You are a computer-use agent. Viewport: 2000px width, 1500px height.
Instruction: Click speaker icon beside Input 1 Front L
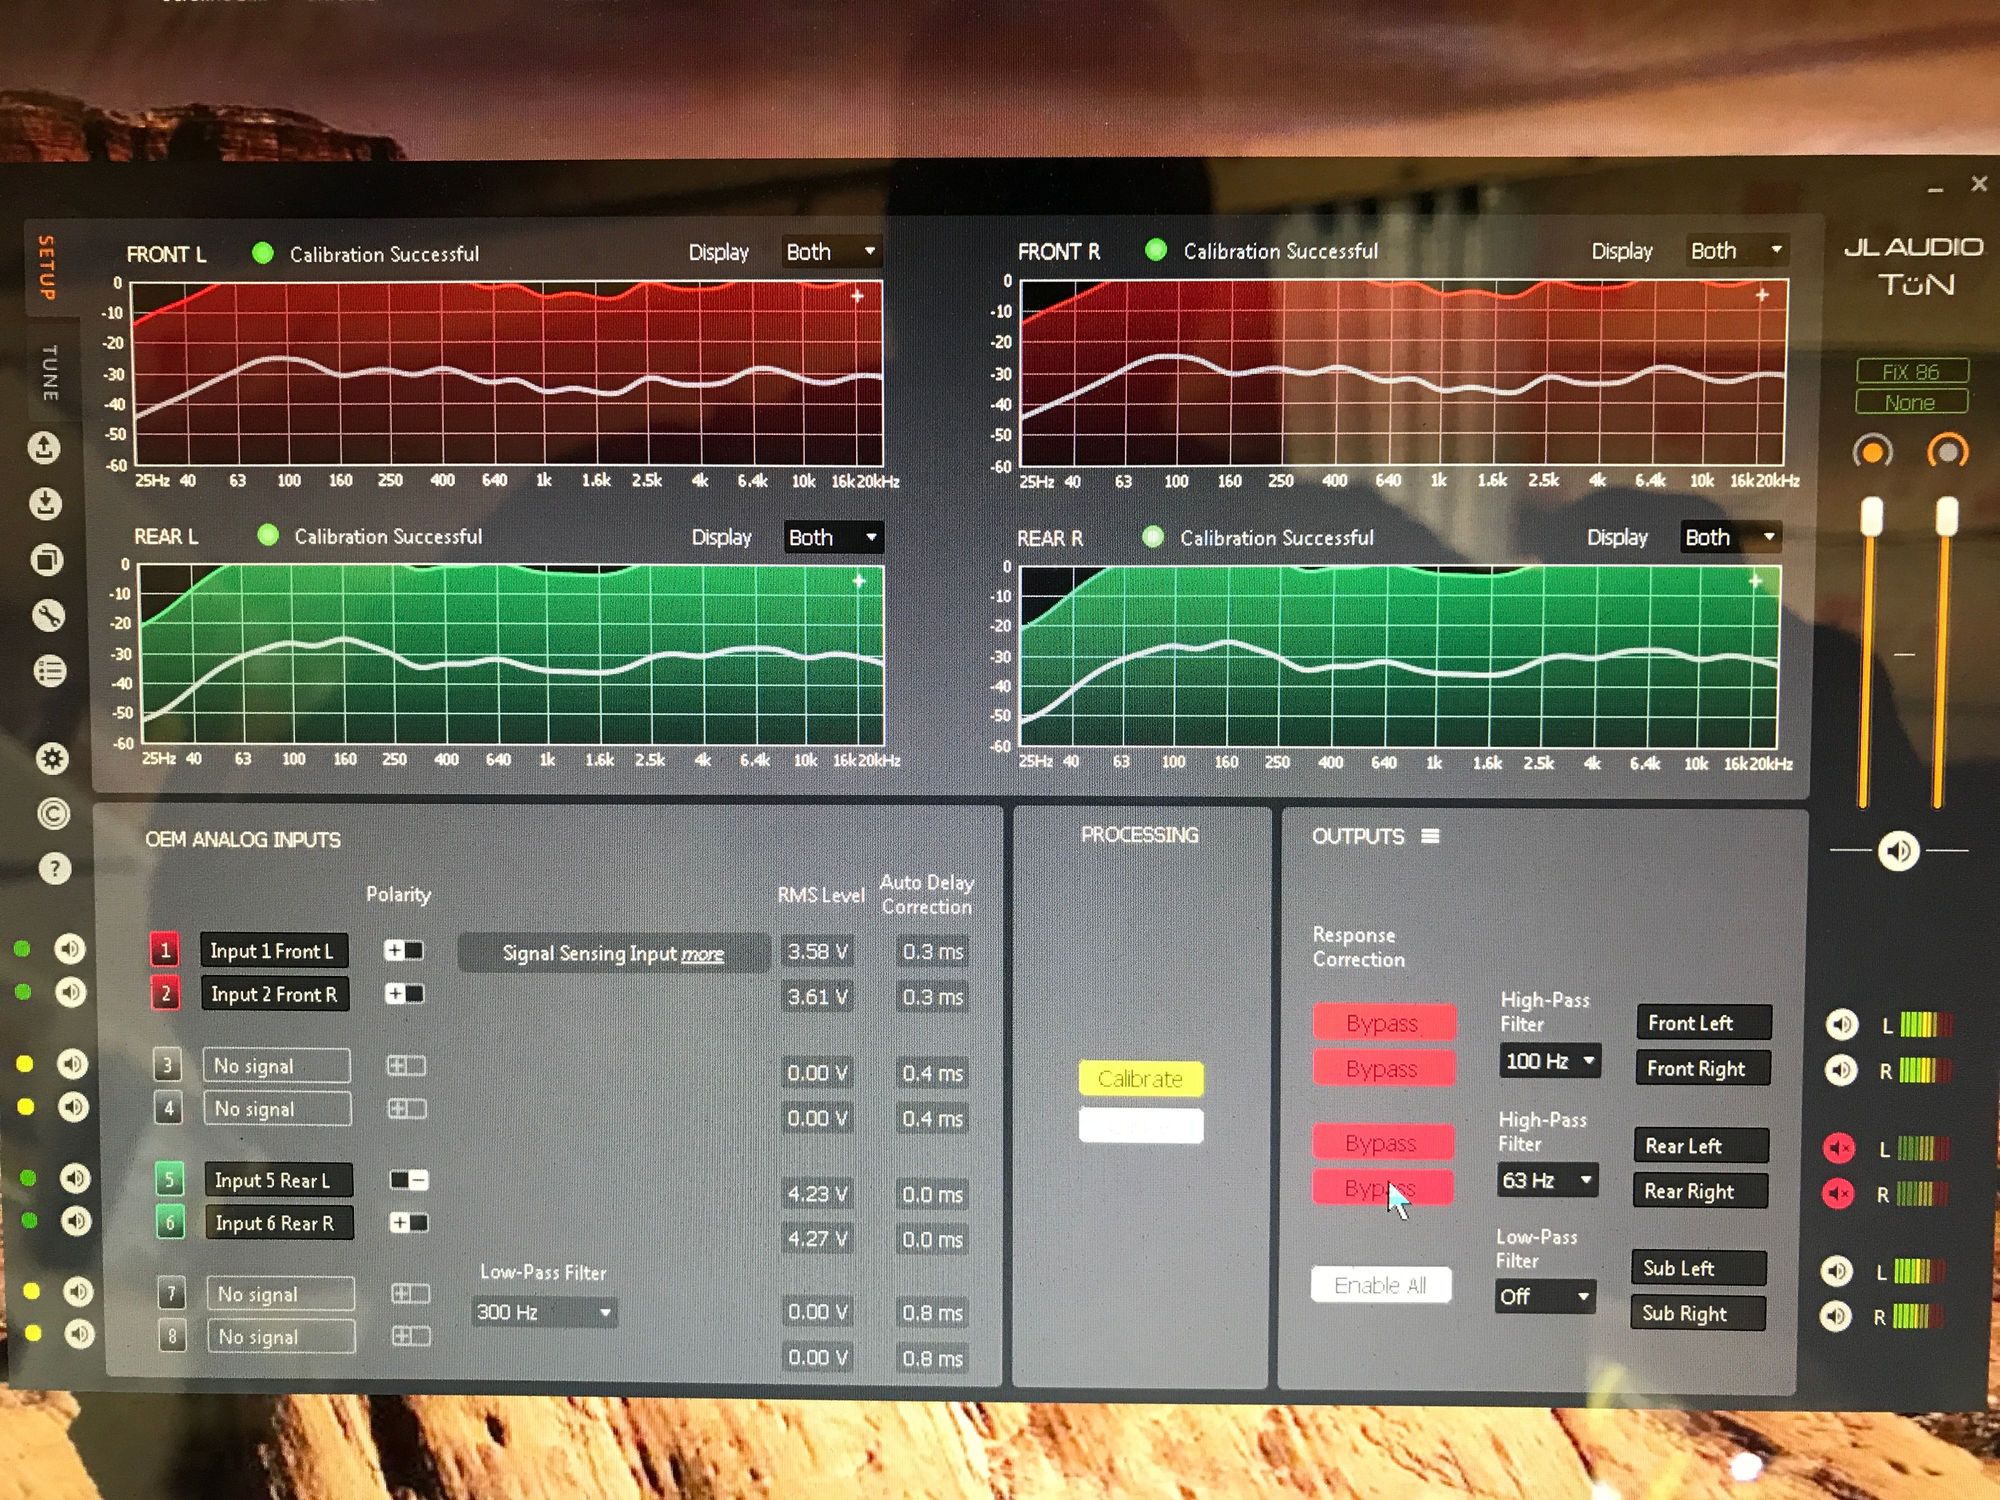point(70,948)
